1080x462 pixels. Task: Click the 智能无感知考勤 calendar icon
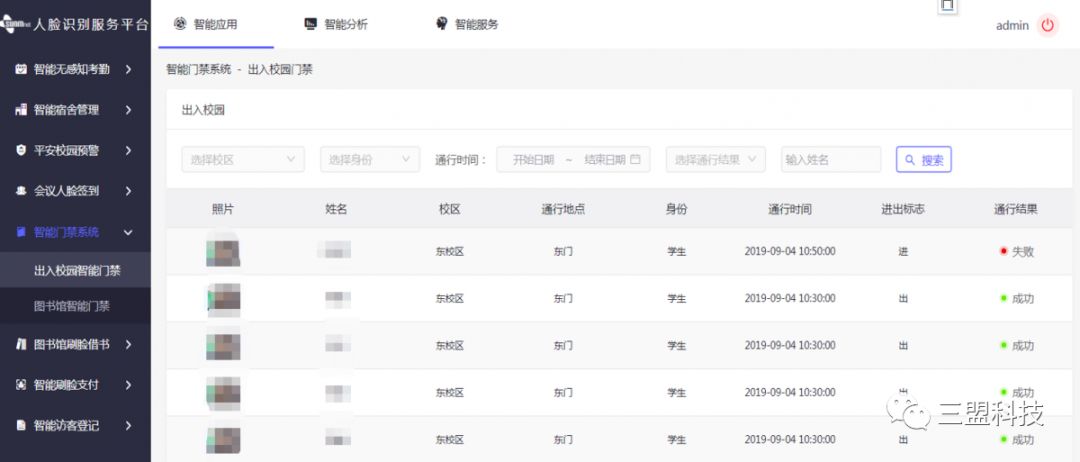21,69
